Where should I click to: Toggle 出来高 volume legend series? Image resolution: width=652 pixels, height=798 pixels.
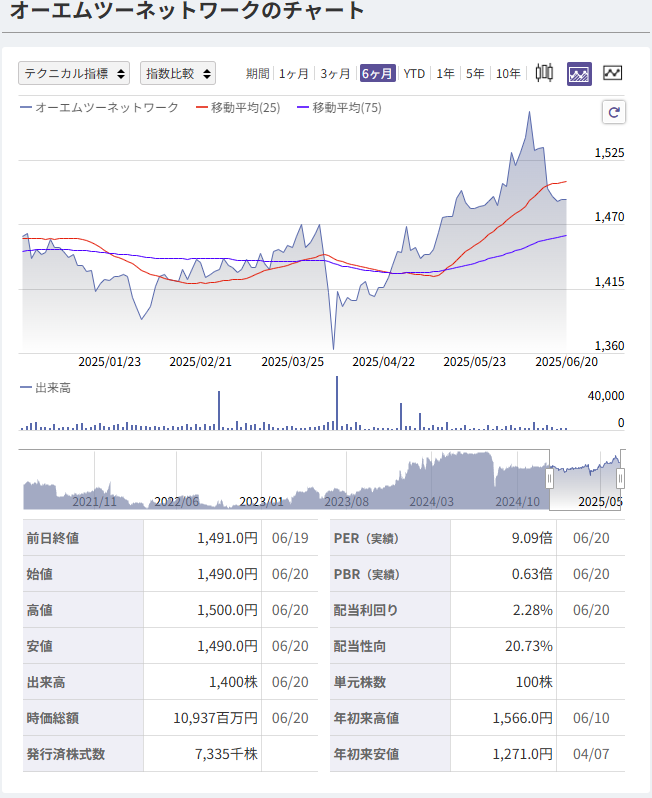[45, 388]
